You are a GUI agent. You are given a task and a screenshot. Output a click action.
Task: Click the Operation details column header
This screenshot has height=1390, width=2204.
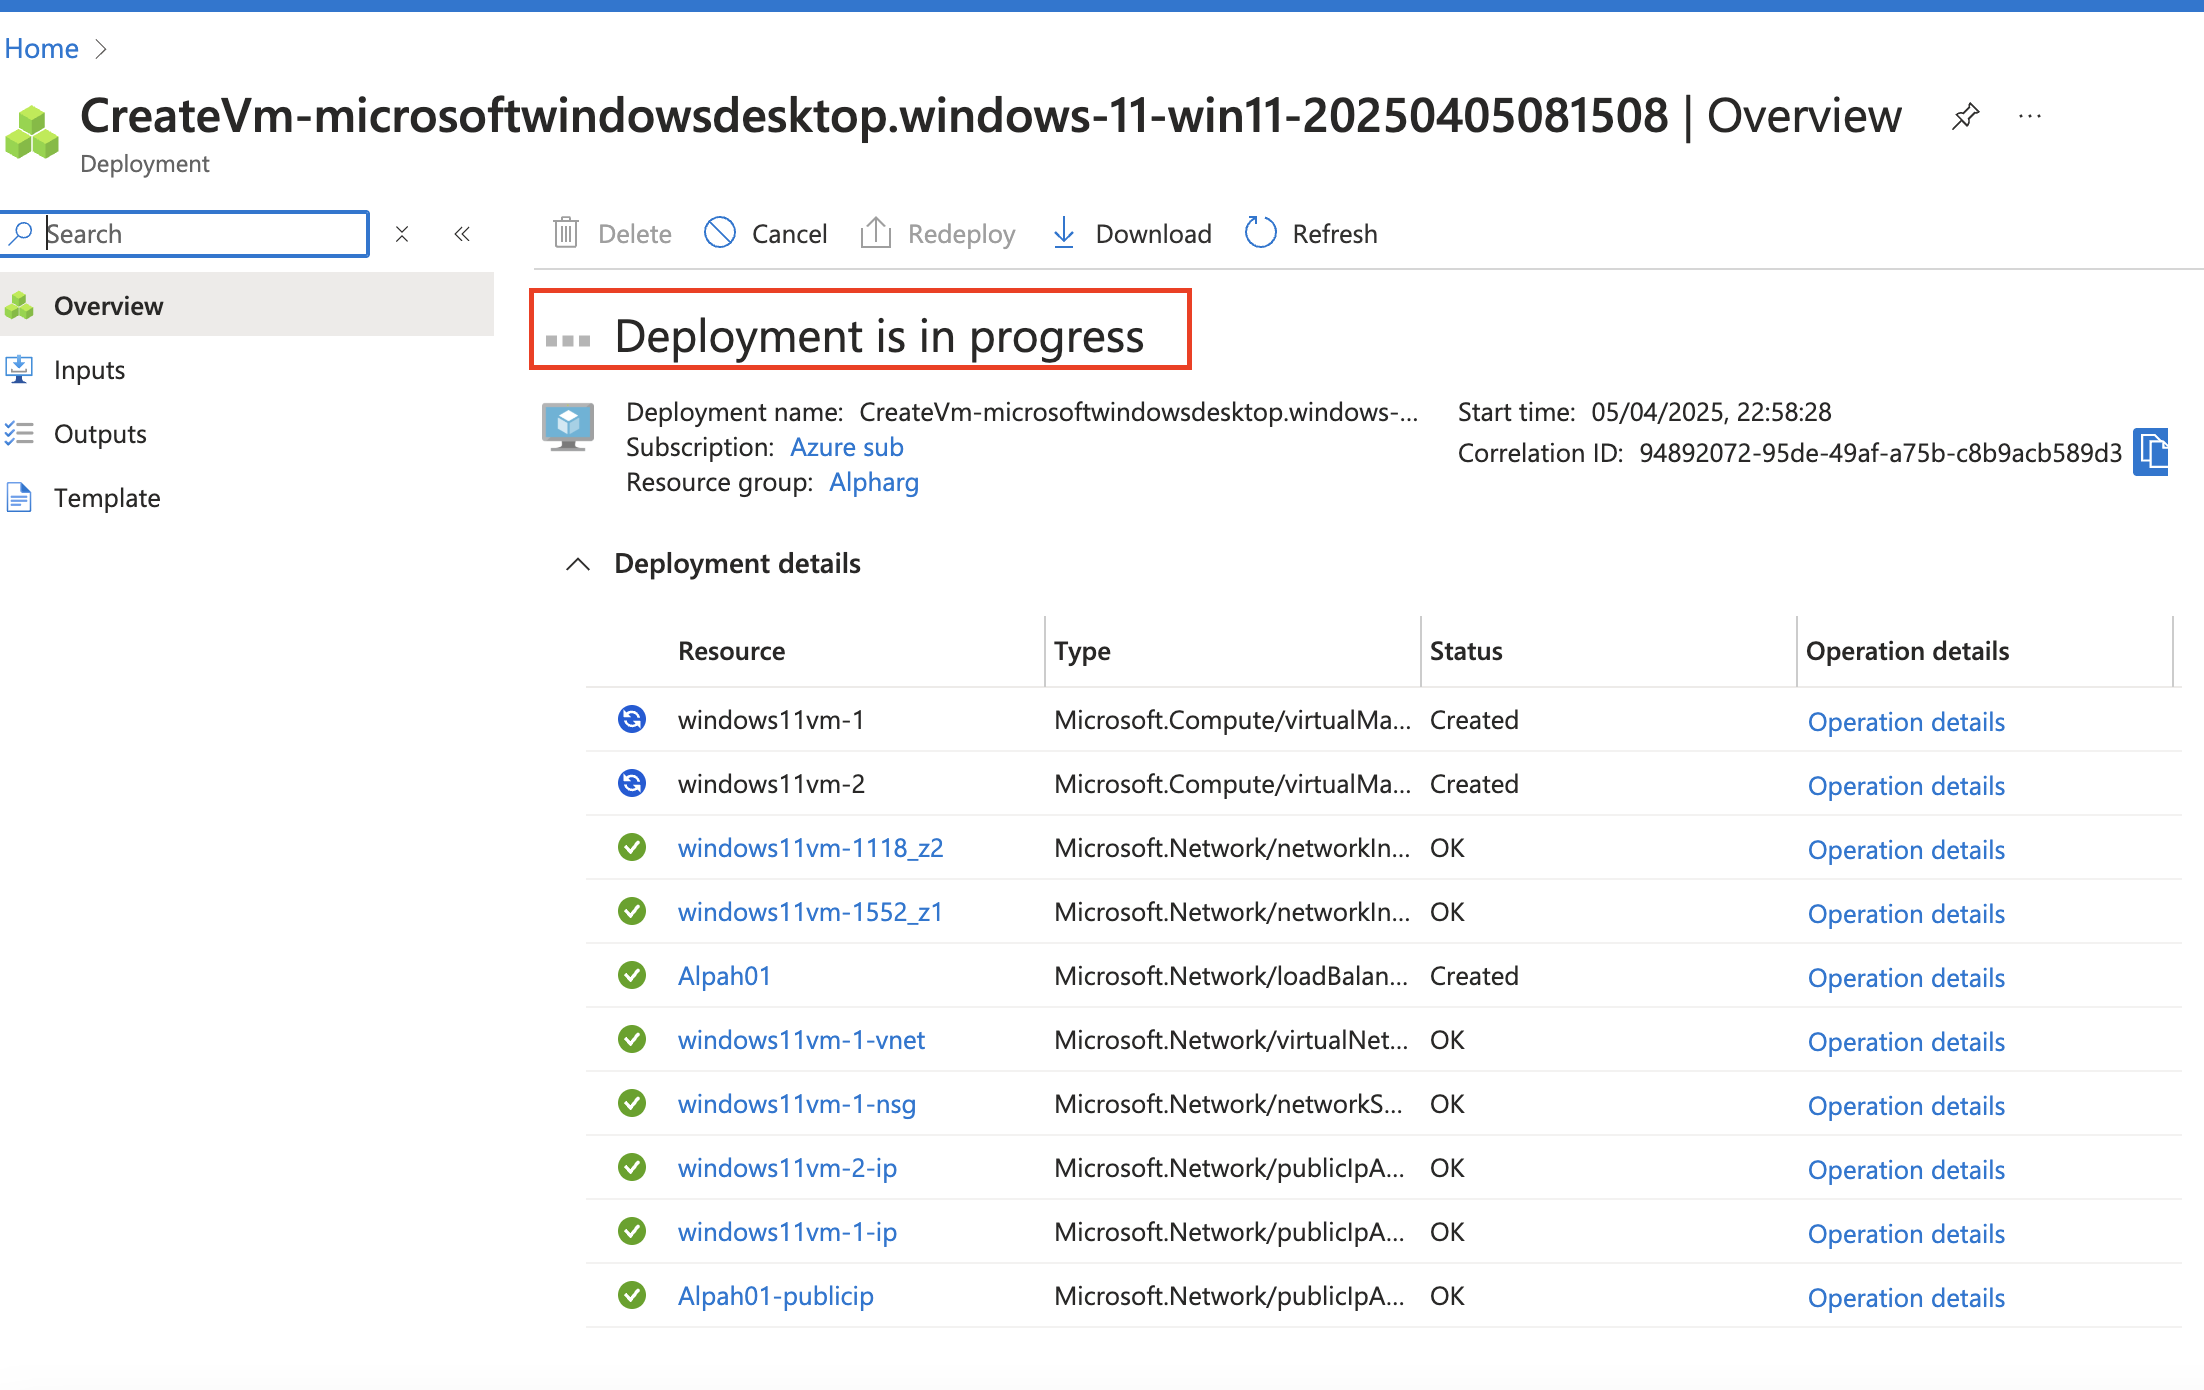point(1907,651)
